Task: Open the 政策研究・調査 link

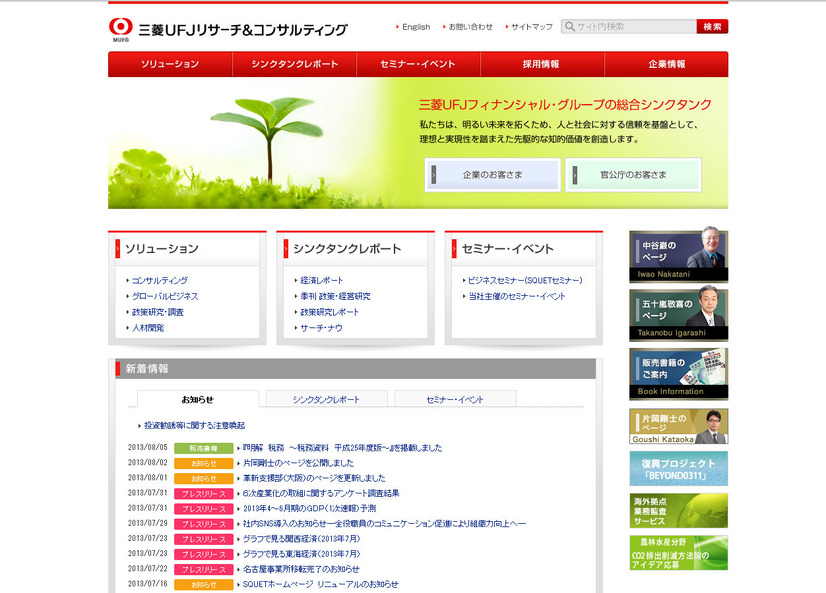Action: click(158, 312)
